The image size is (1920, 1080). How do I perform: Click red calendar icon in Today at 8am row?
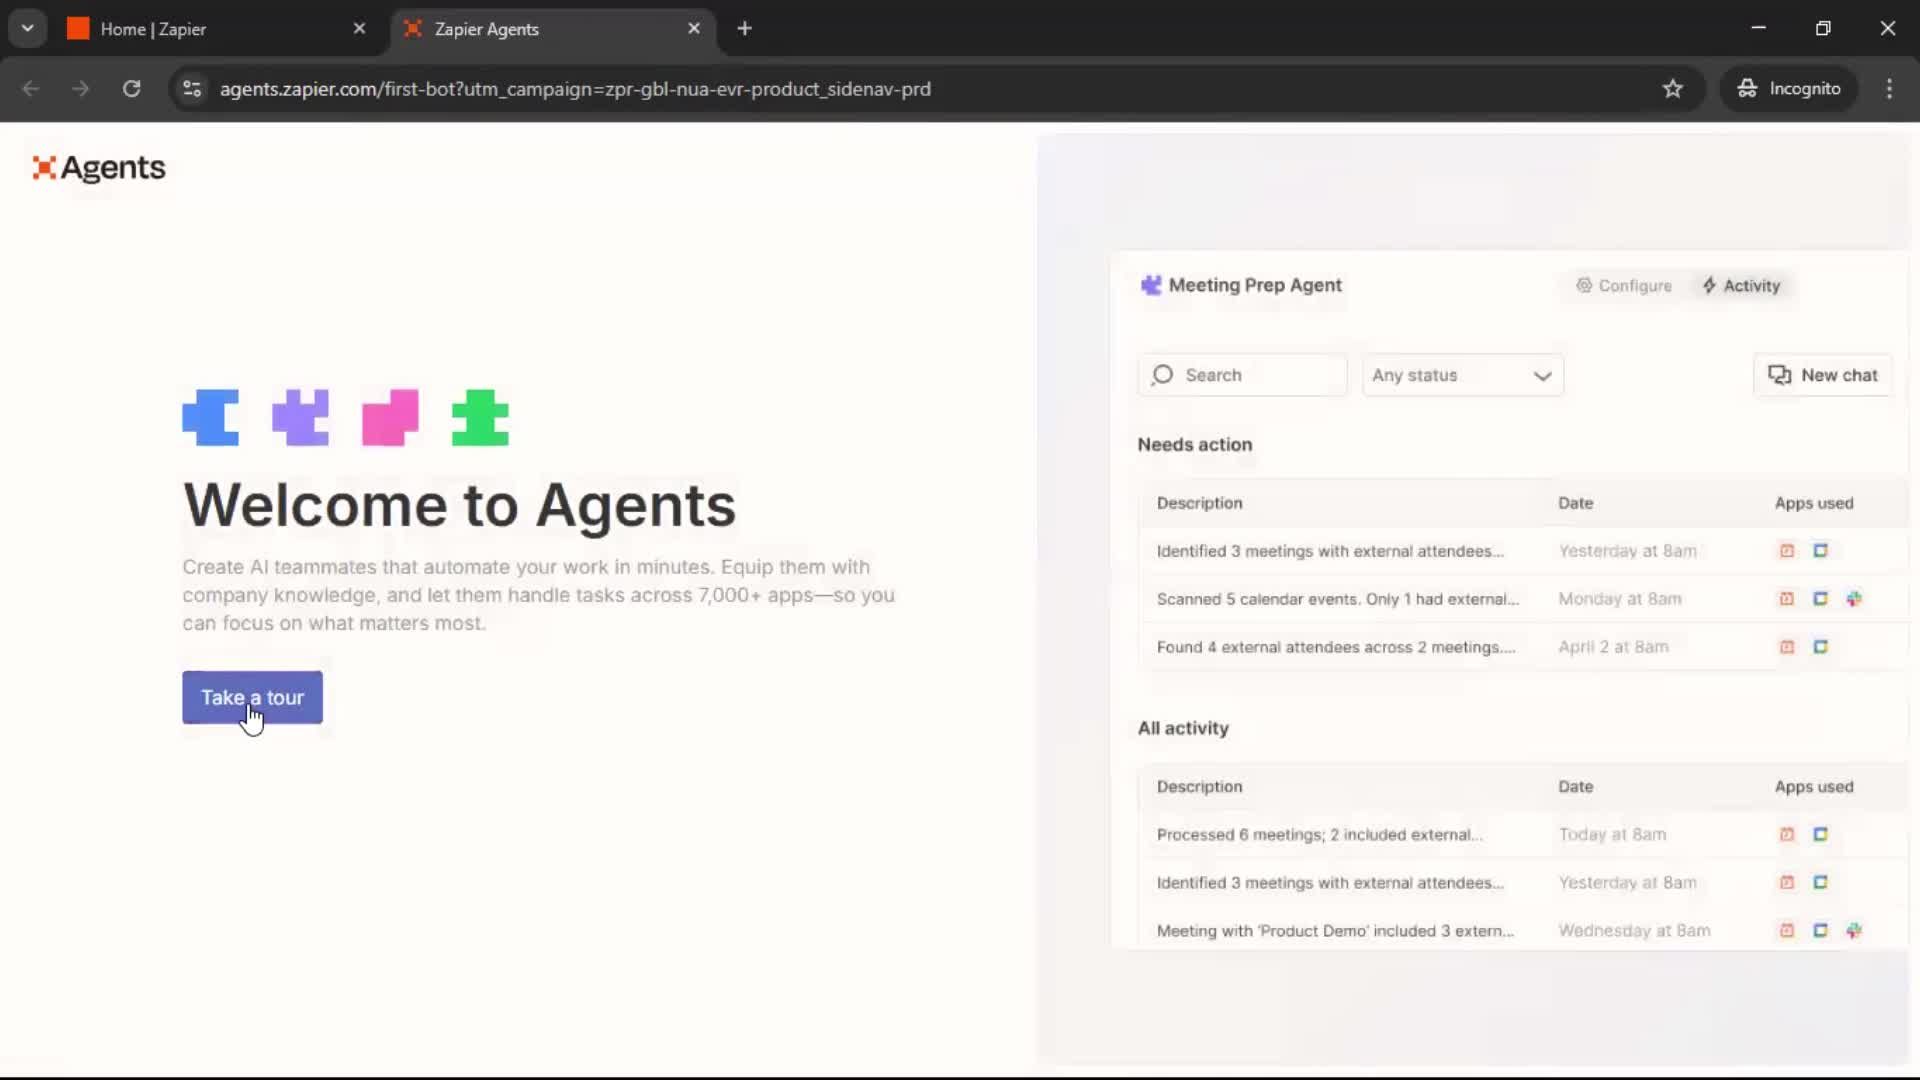[1787, 834]
